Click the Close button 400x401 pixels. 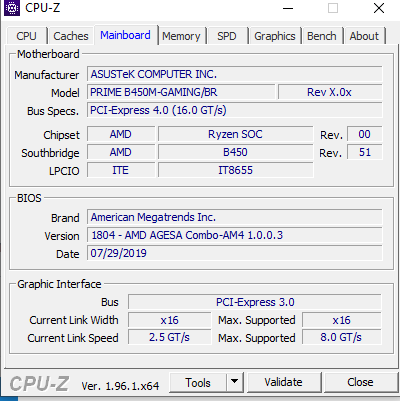click(x=360, y=382)
